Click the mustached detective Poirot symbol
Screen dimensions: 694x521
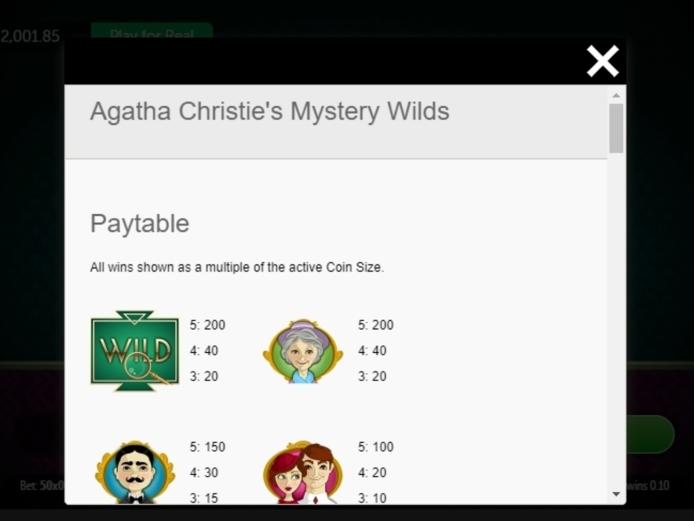[135, 472]
